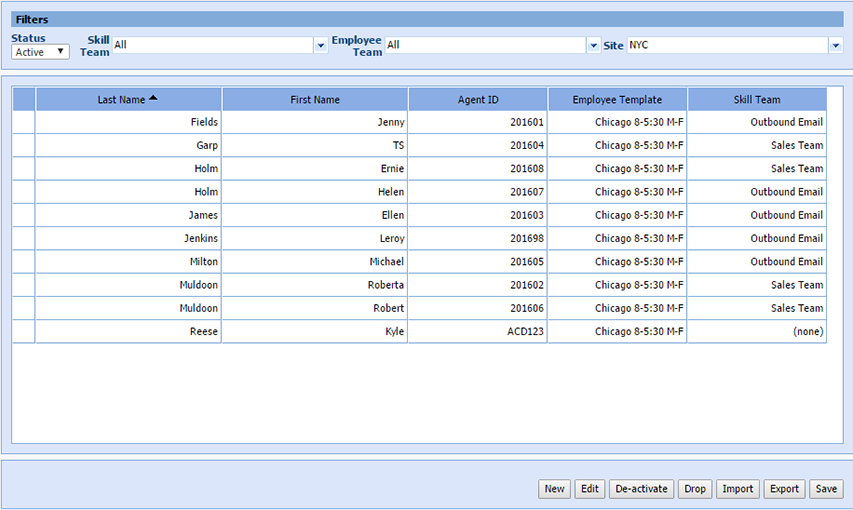Import employee records
The width and height of the screenshot is (853, 510).
(x=738, y=489)
